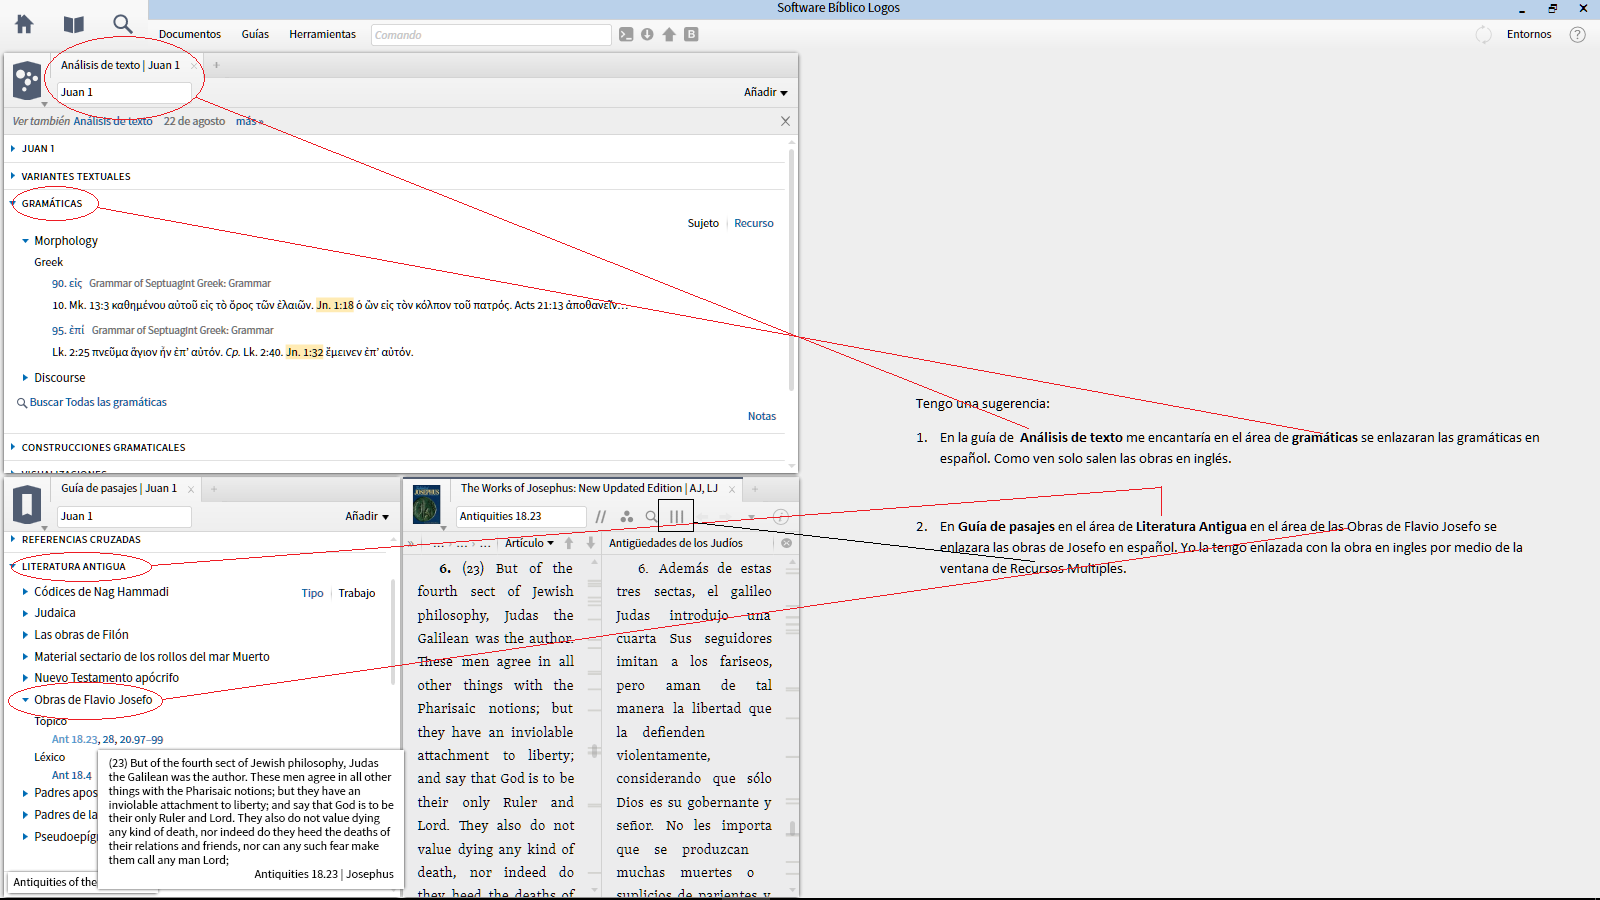
Task: Click the magnifier beside Buscar Todas las gramáticas
Action: coord(22,403)
